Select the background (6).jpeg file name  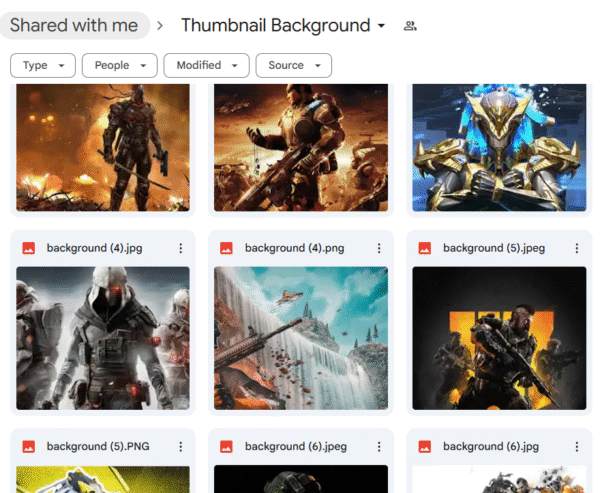[x=296, y=447]
